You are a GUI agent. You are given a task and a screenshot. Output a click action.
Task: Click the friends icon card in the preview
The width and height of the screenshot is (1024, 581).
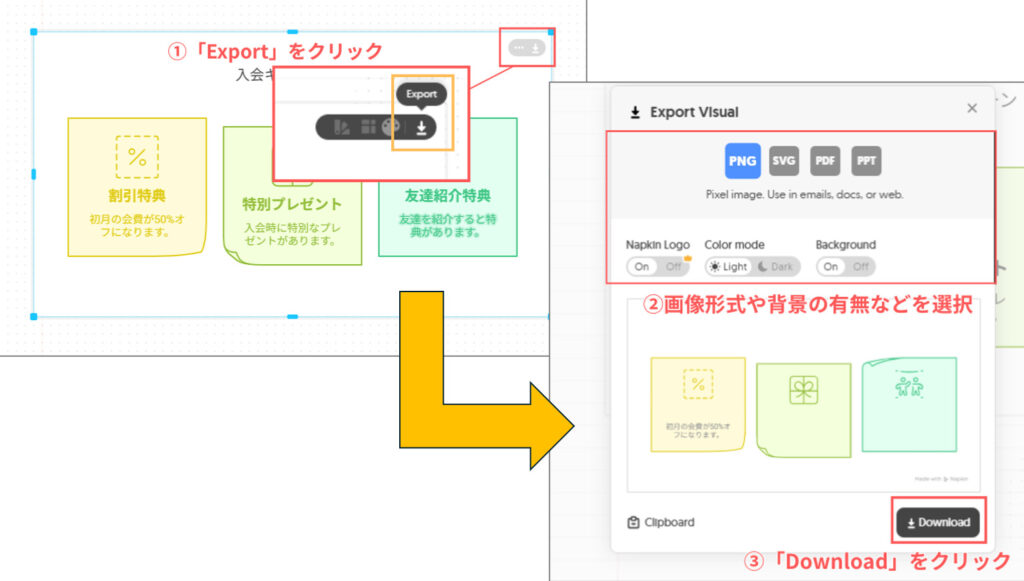909,404
